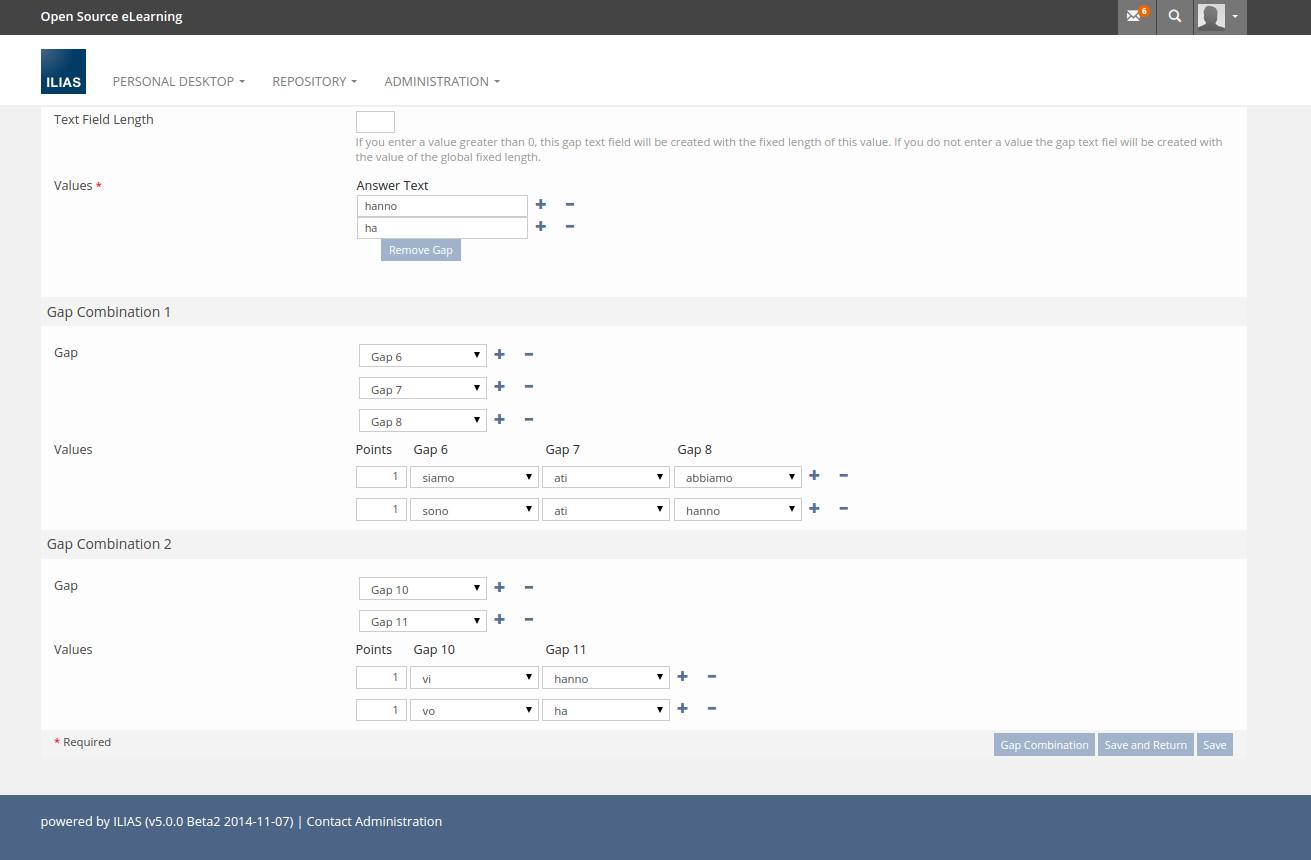The image size is (1311, 860).
Task: Open the Administration menu
Action: click(x=441, y=82)
